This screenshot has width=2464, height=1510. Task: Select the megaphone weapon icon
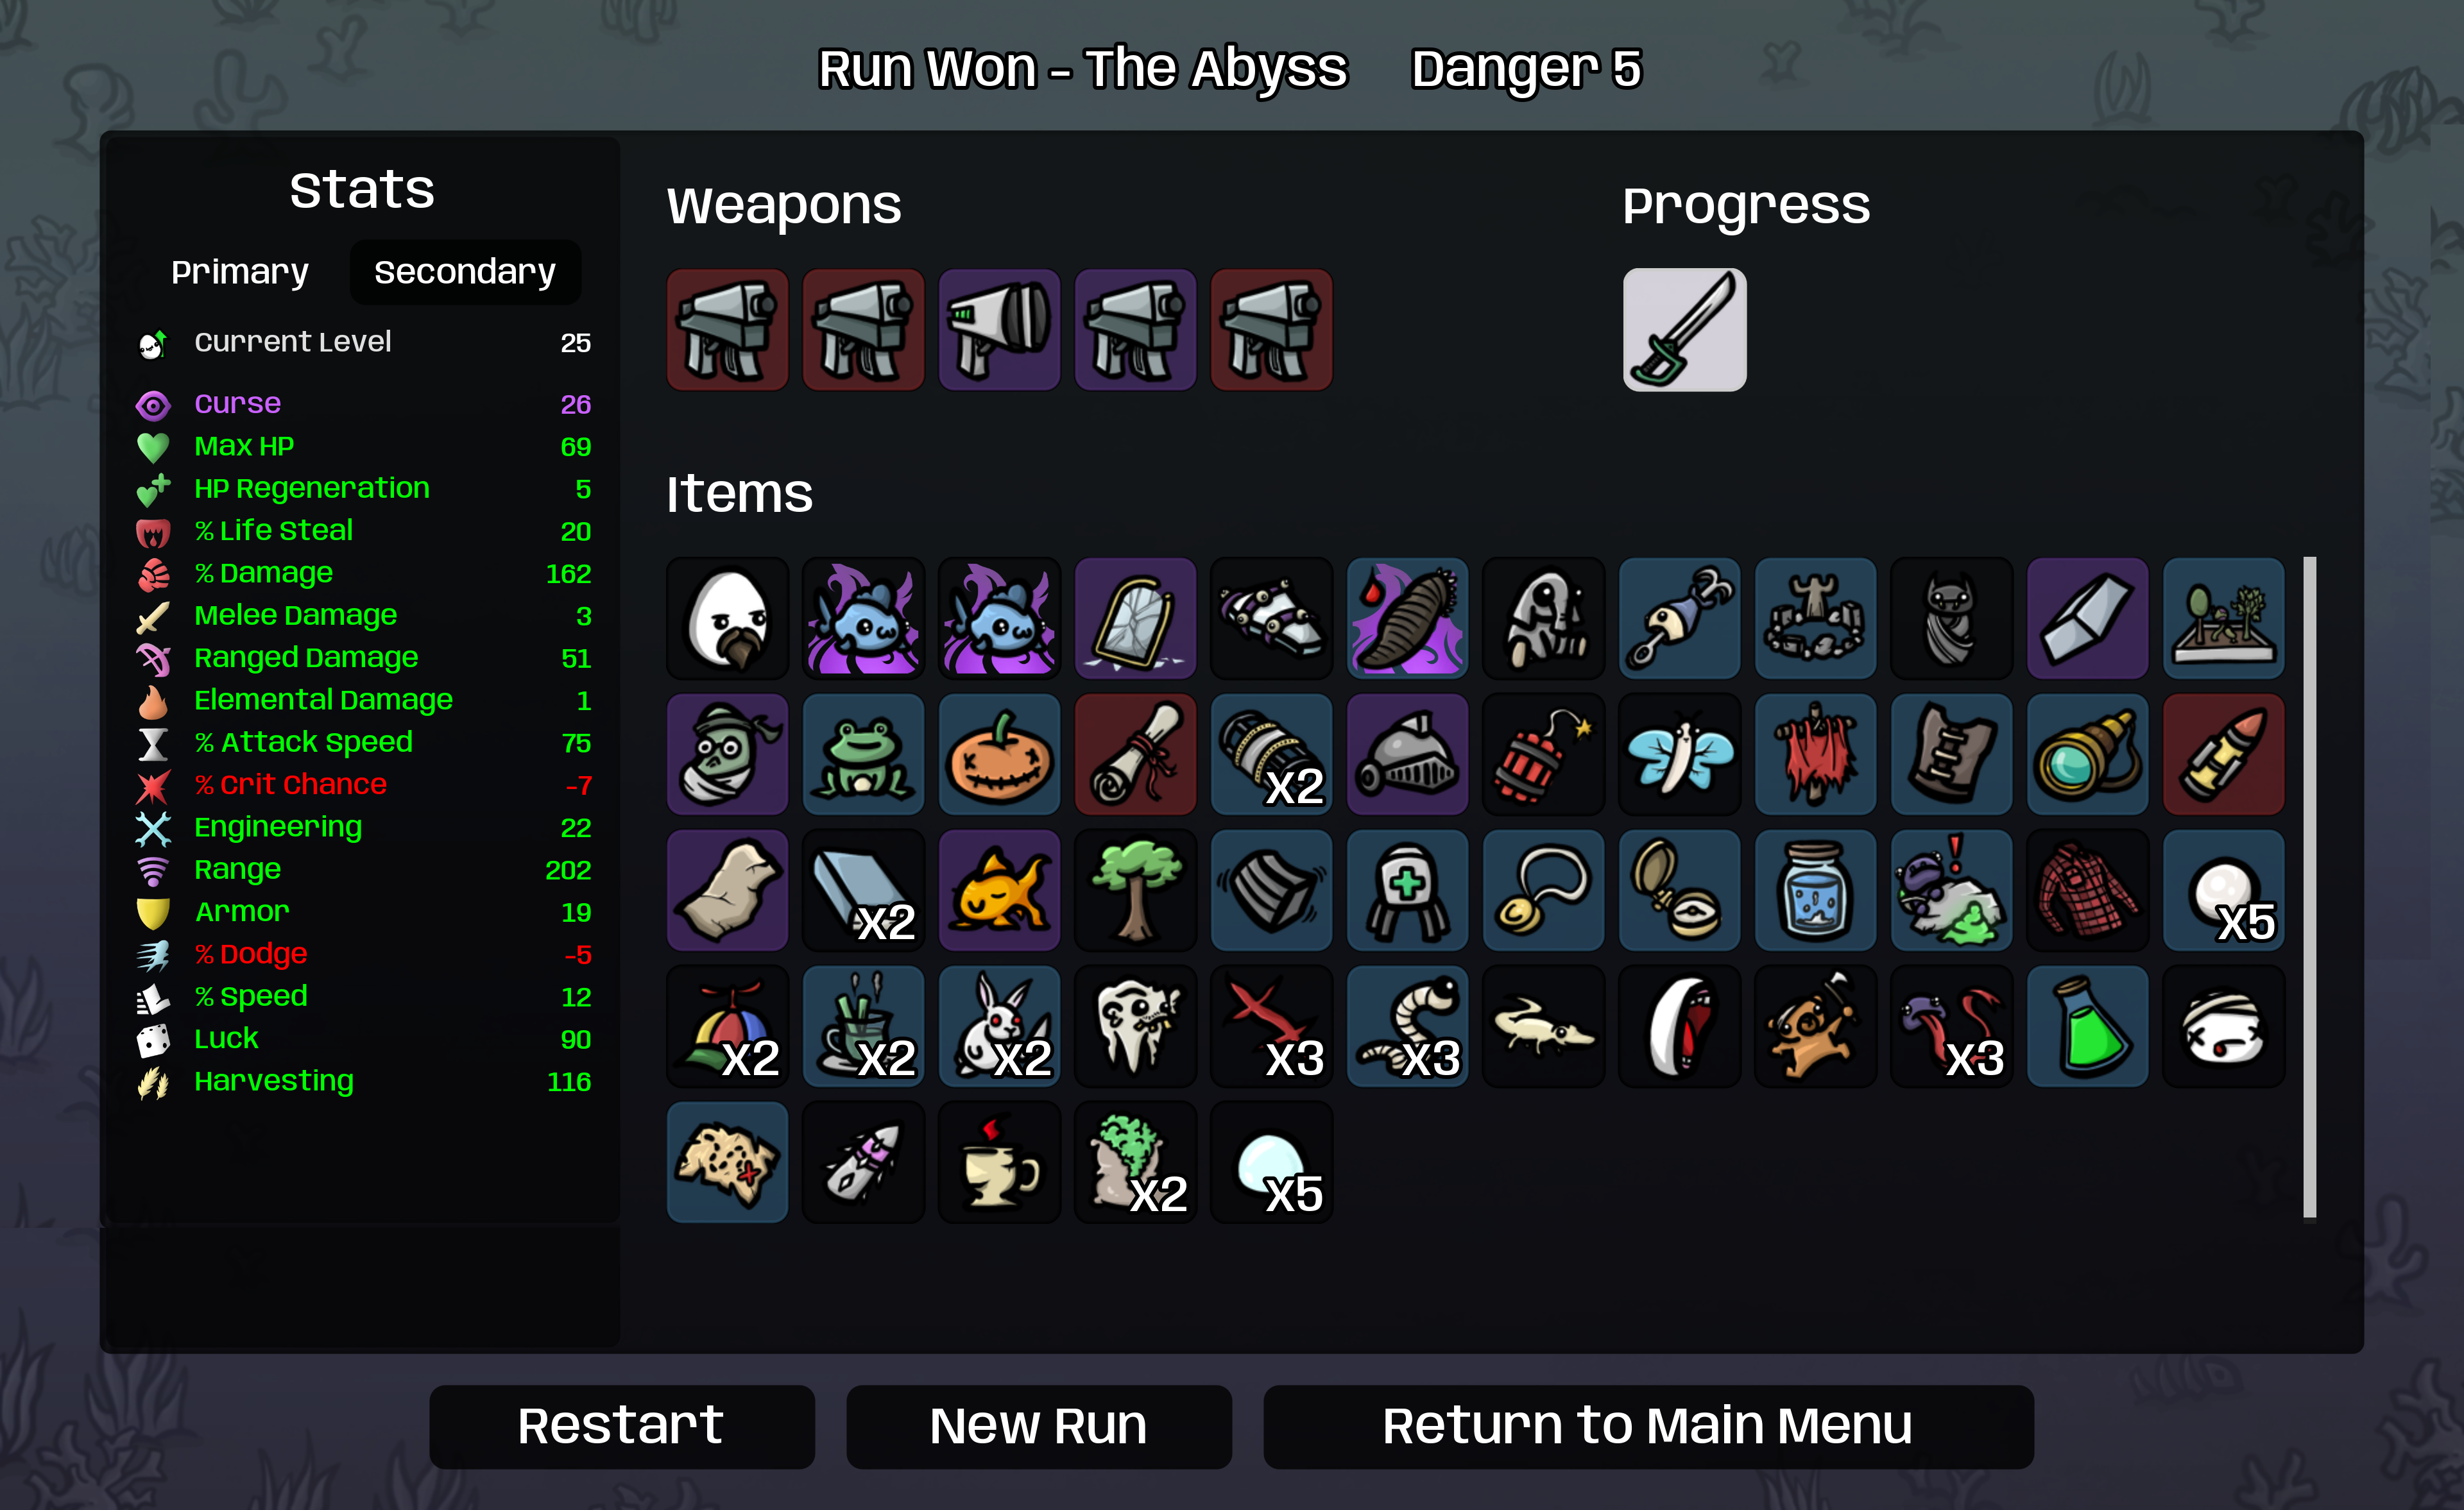click(x=999, y=329)
